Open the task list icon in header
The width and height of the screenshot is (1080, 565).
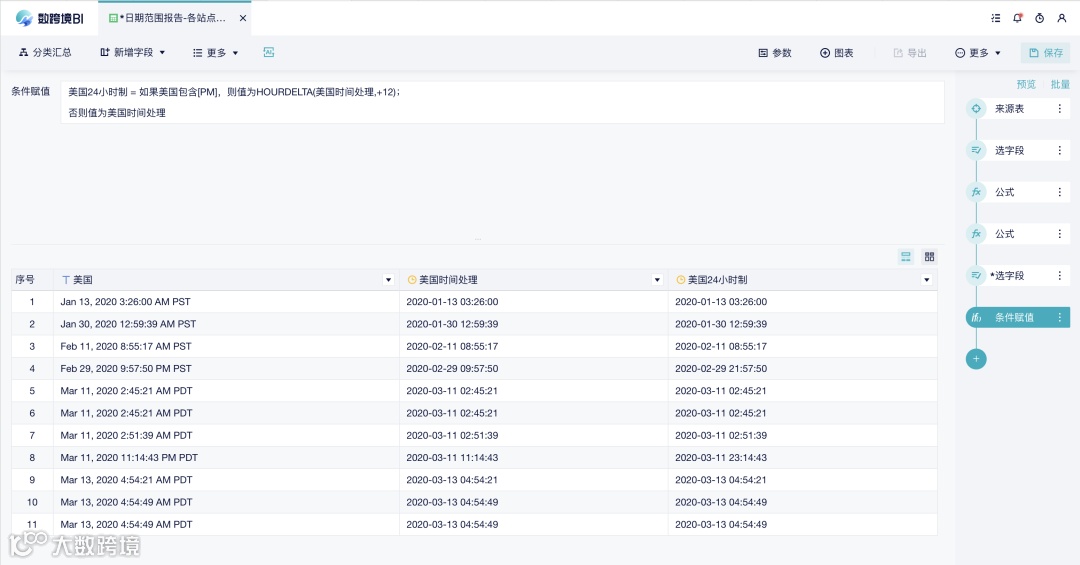(995, 19)
